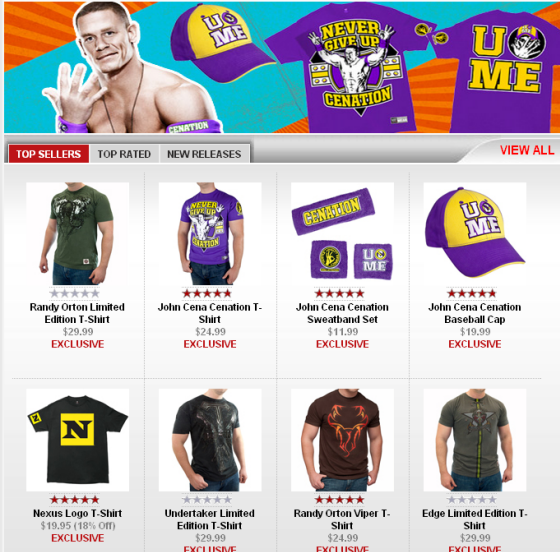
Task: Click the U C ME baseball cap thumbnail
Action: [475, 234]
